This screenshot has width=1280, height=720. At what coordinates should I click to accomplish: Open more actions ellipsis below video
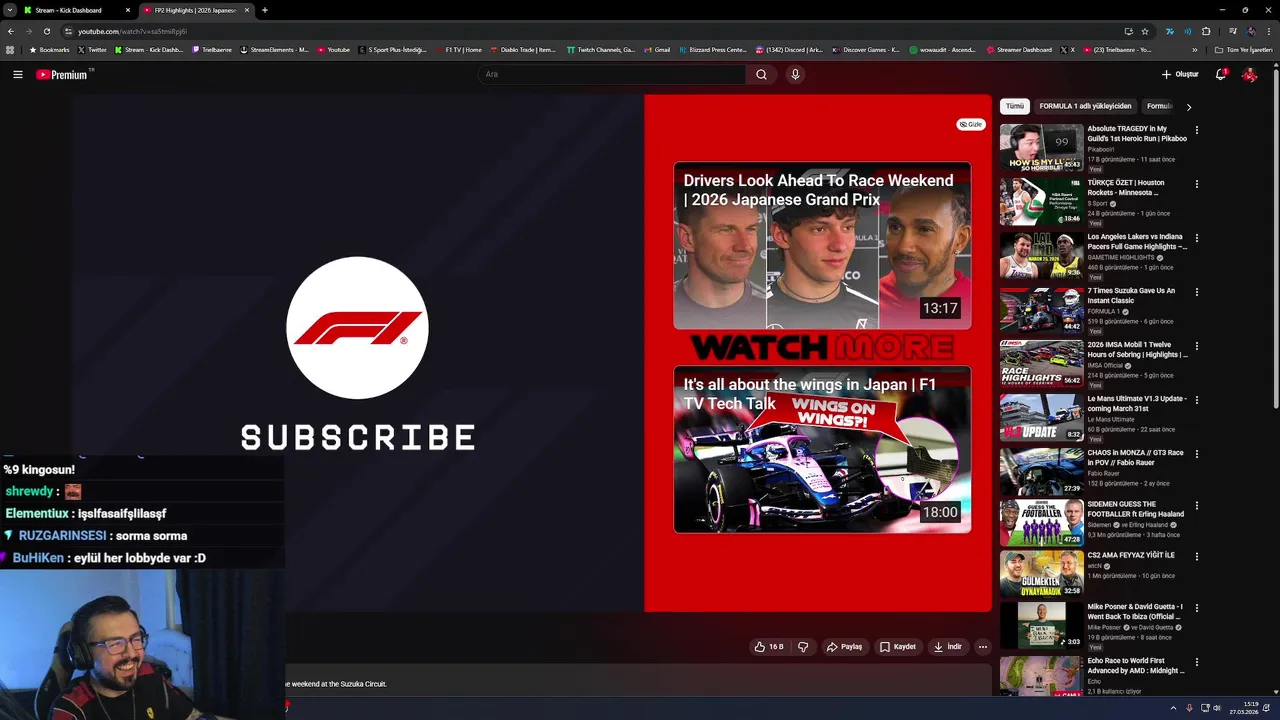pyautogui.click(x=983, y=647)
